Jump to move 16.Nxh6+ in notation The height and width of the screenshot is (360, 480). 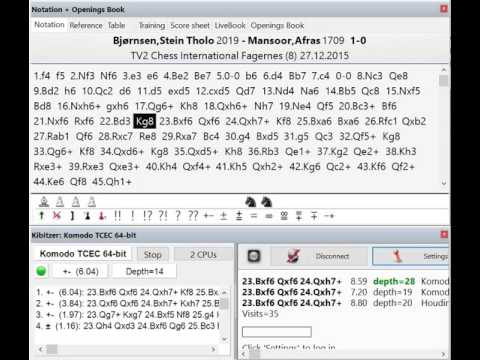[79, 106]
